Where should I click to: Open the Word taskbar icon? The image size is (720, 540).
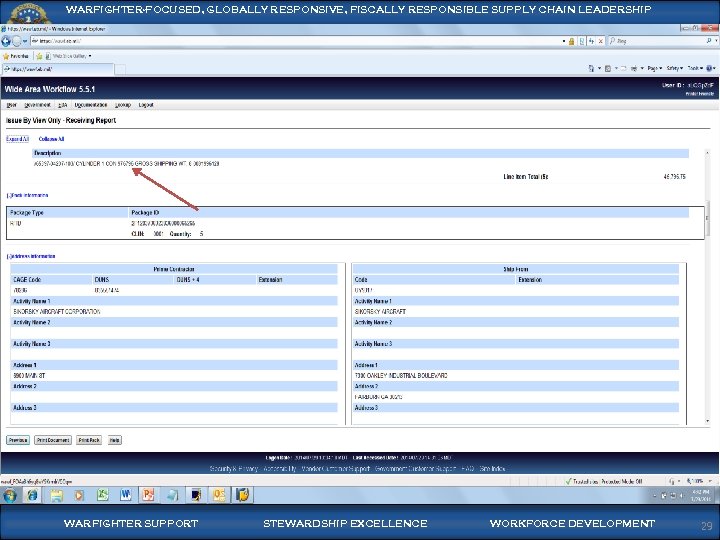pos(125,495)
